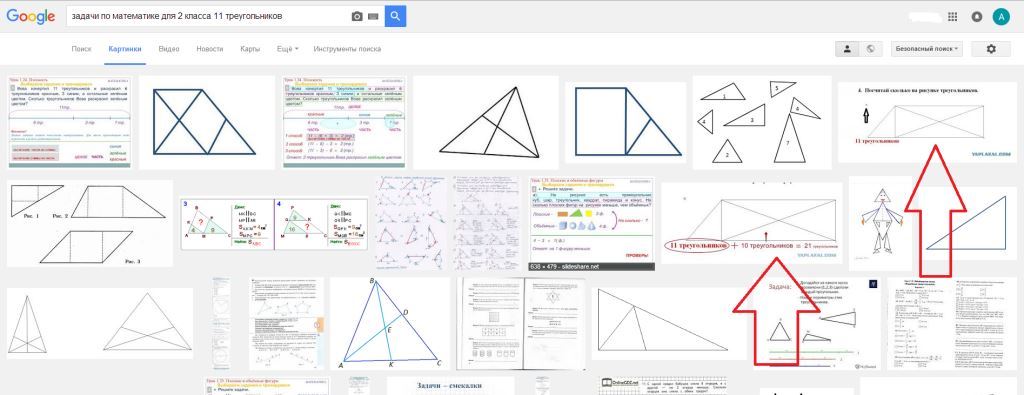Open the blue triangle ABC with point E
This screenshot has height=395, width=1024.
click(391, 324)
